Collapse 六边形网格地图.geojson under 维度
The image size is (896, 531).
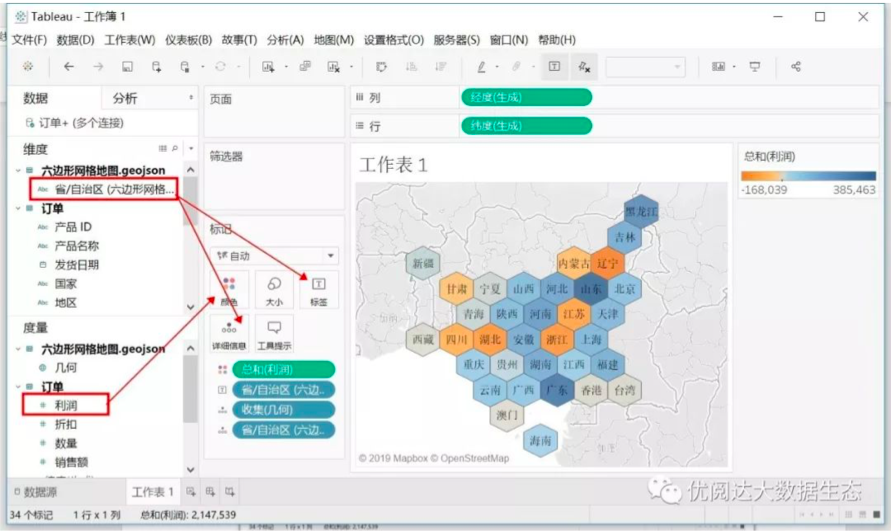coord(17,171)
